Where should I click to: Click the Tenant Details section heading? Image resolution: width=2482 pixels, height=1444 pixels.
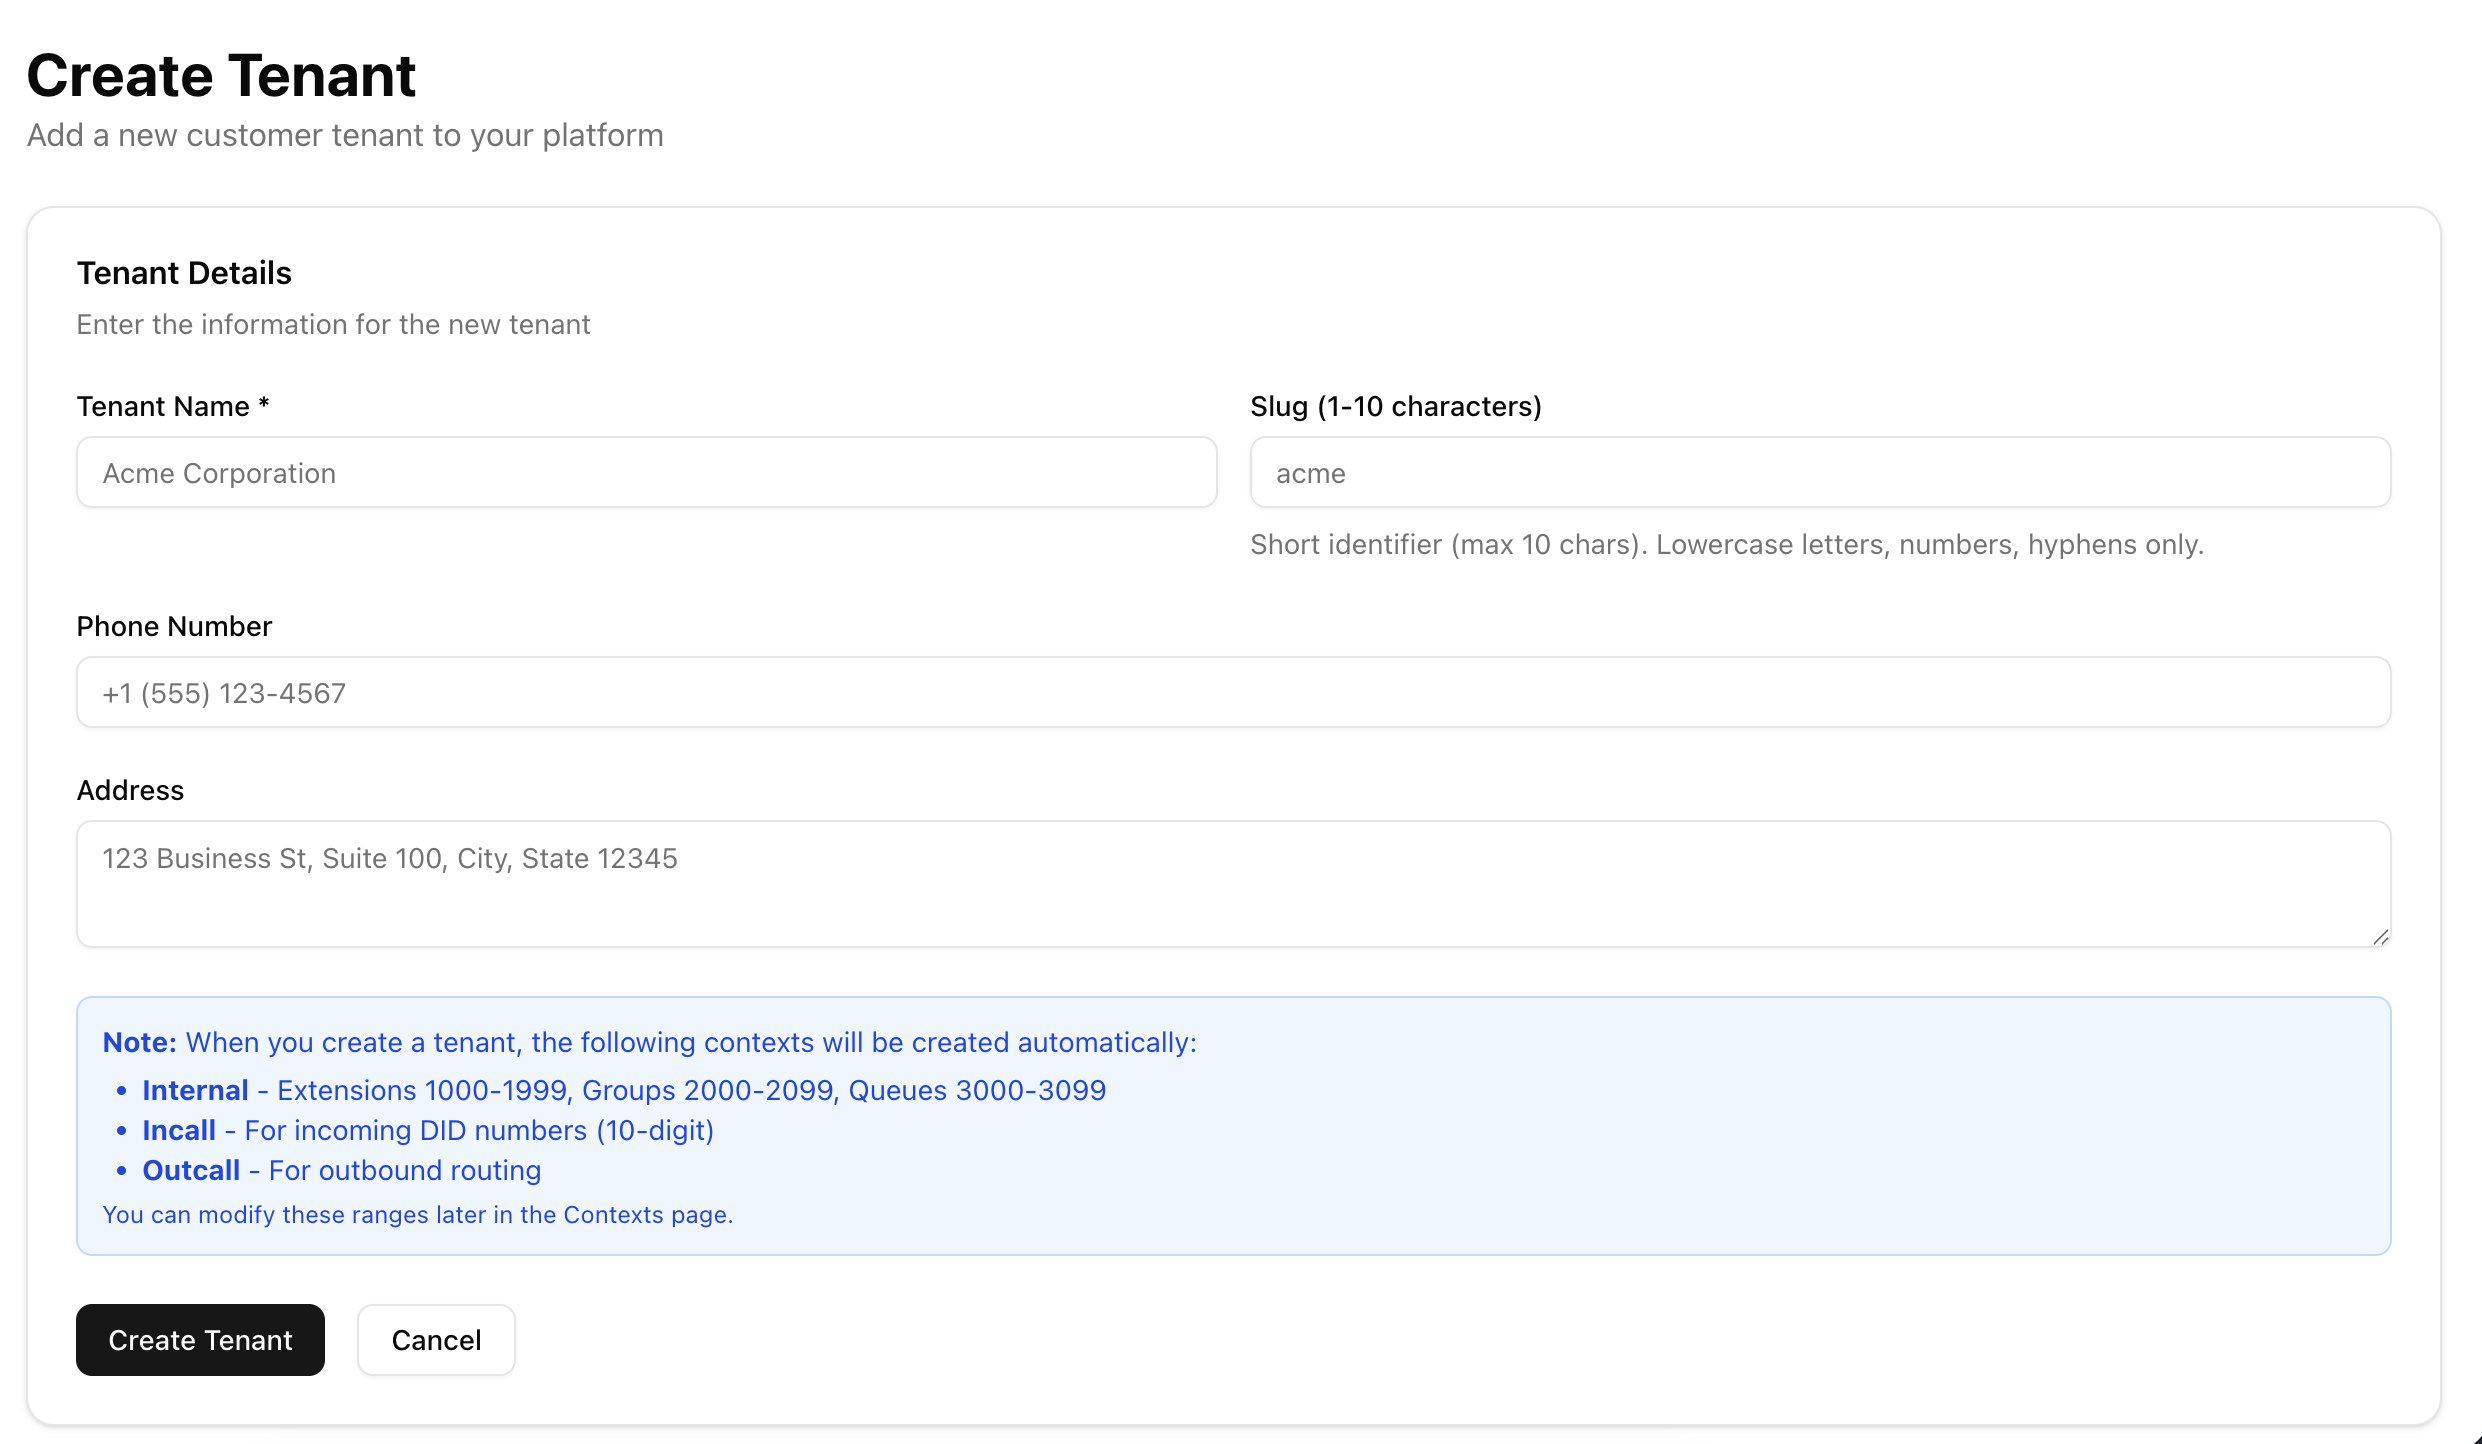pos(184,271)
